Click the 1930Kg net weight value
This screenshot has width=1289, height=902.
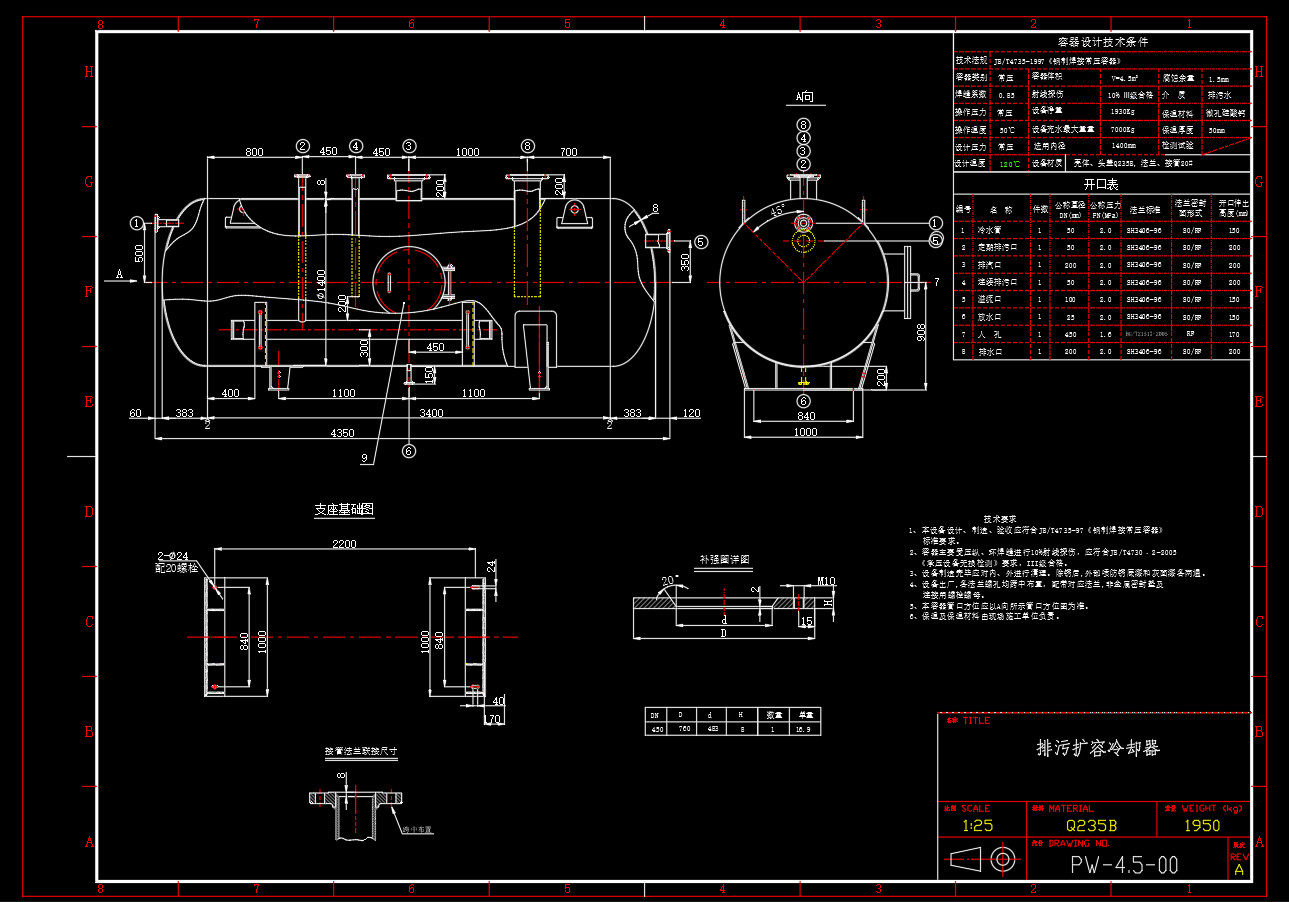[1122, 111]
